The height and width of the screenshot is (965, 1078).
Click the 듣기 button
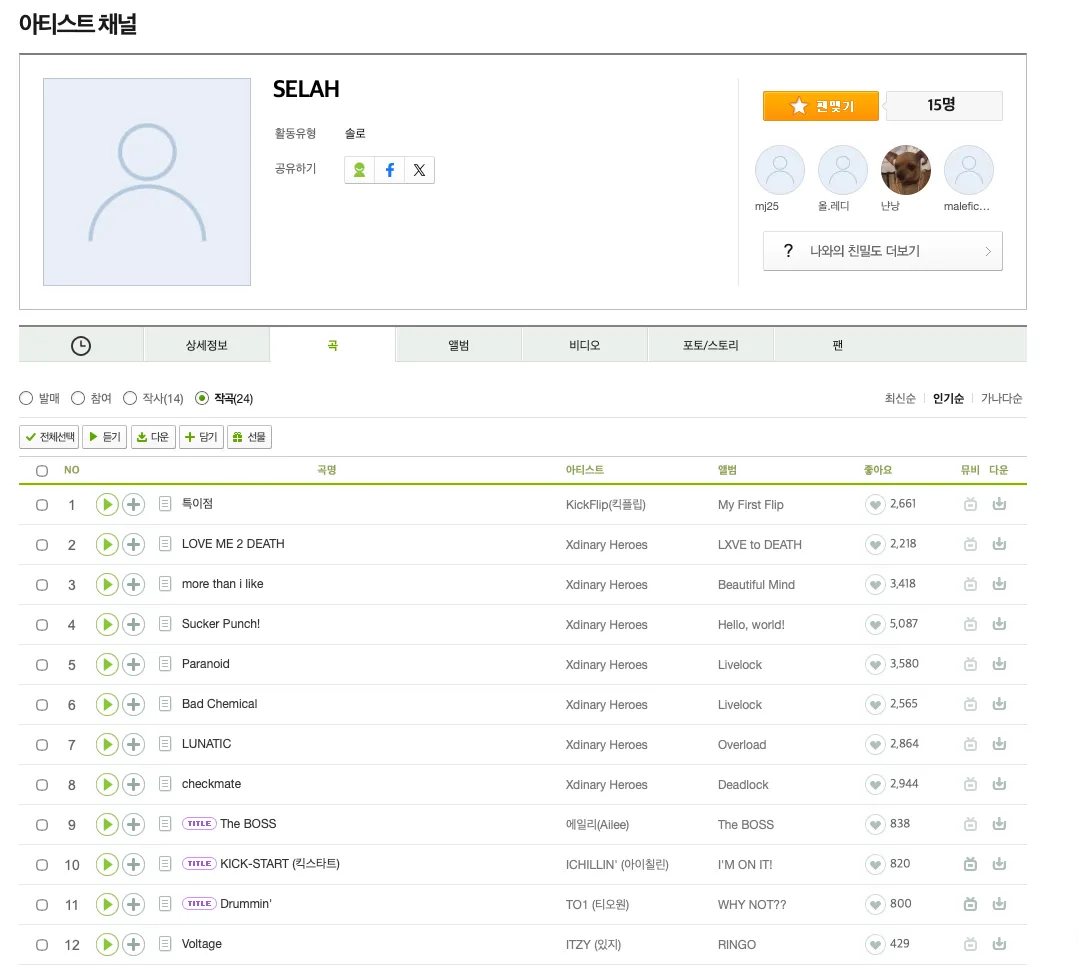104,437
